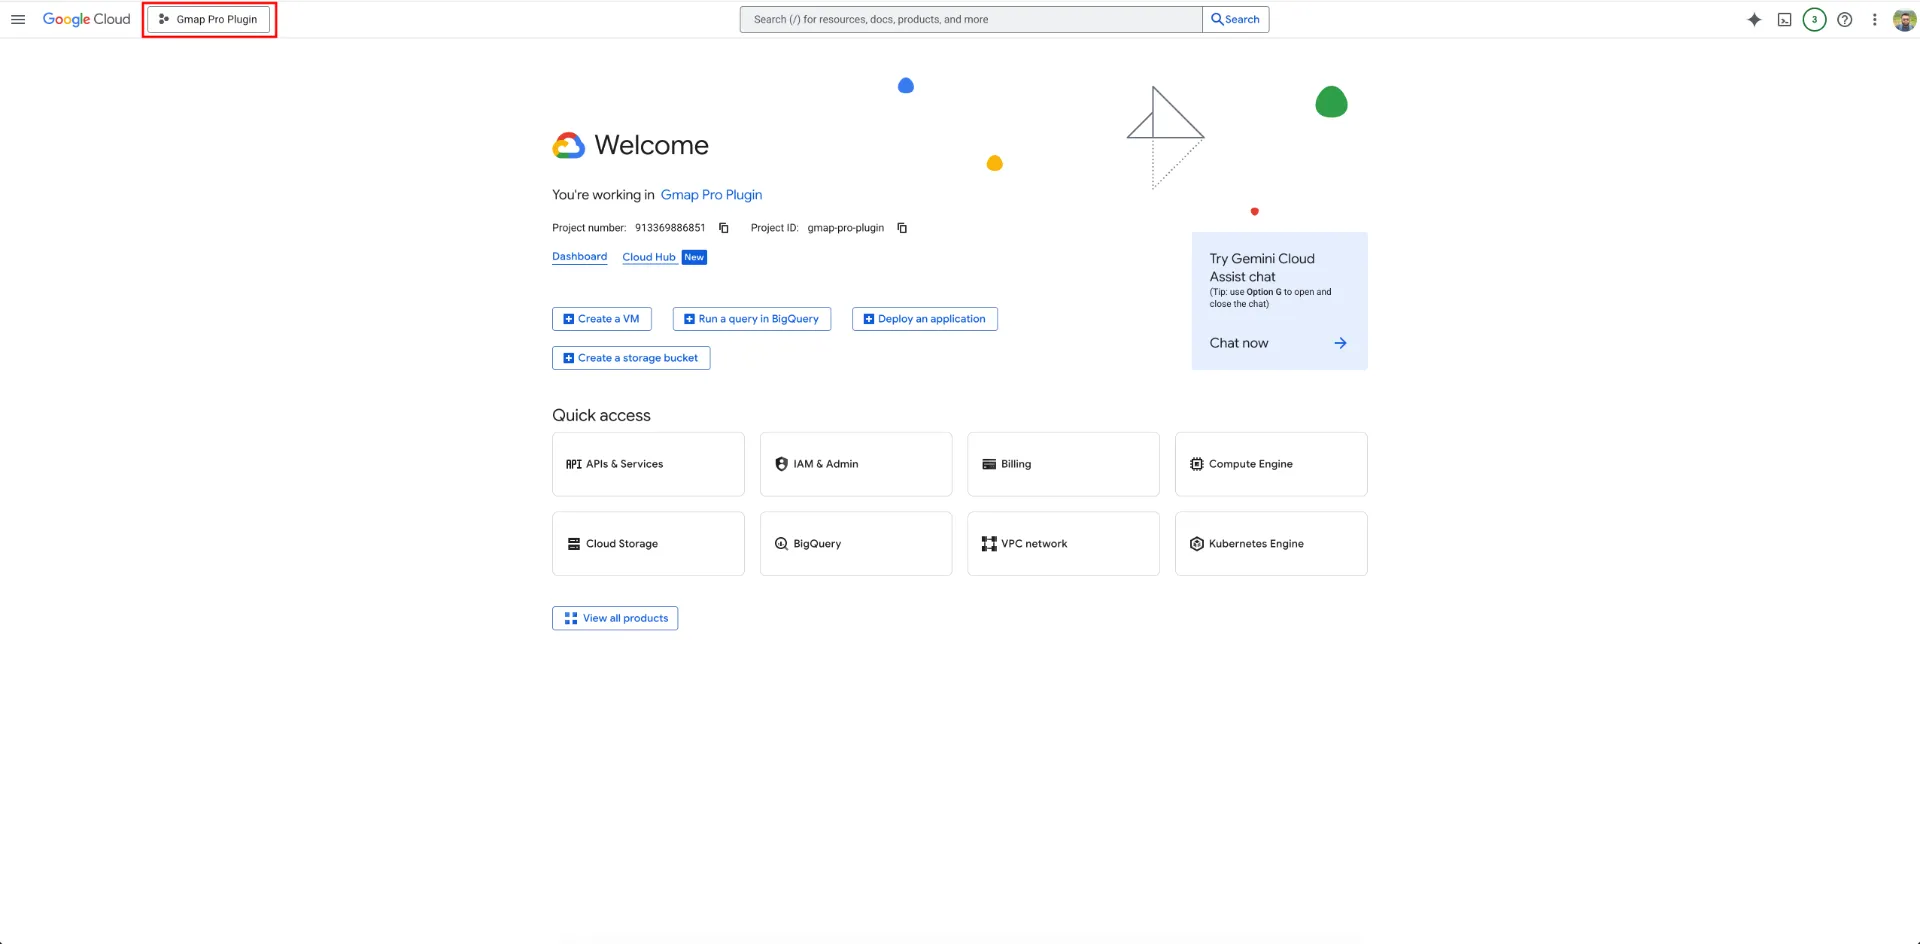The image size is (1920, 944).
Task: Open Cloud Storage quick access card
Action: [648, 544]
